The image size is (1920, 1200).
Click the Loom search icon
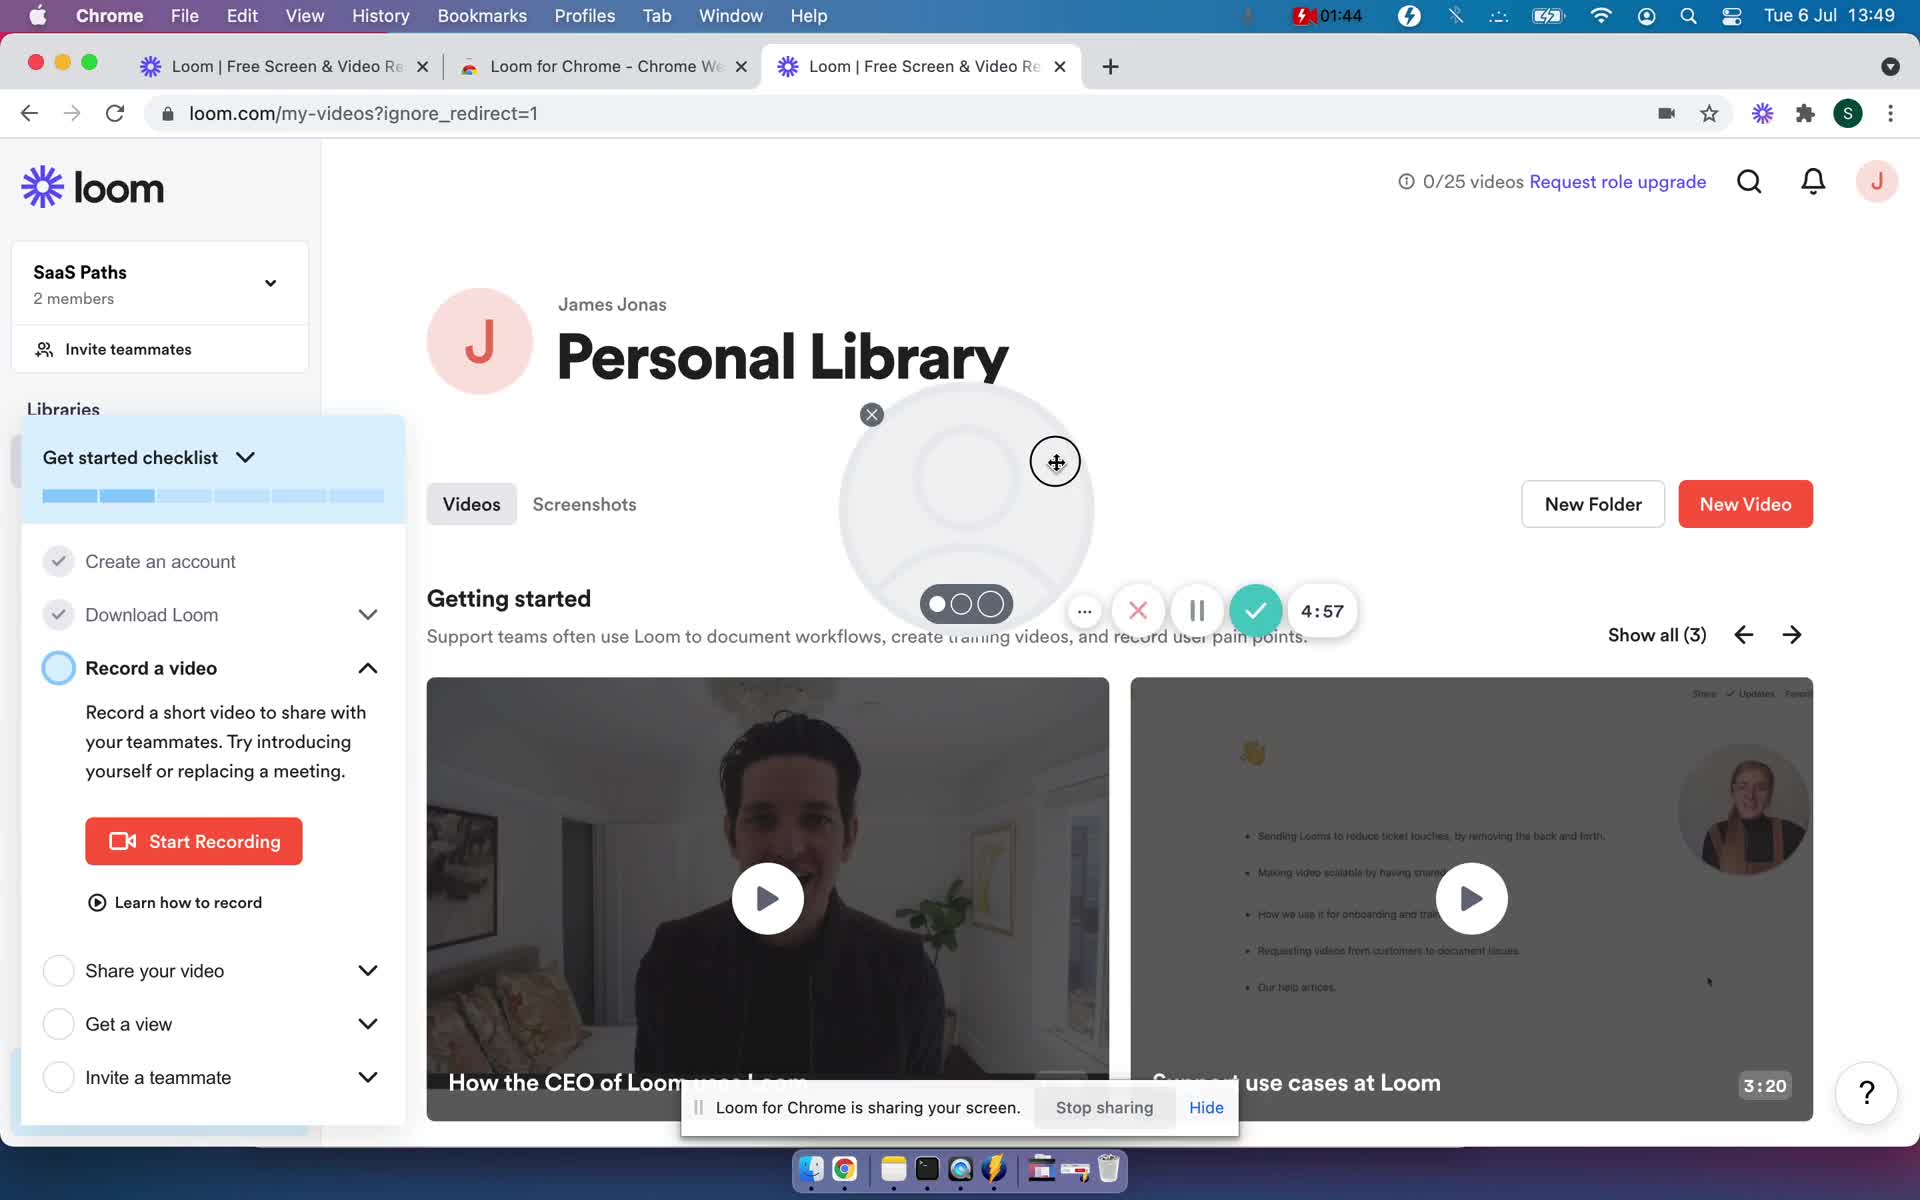pos(1747,181)
